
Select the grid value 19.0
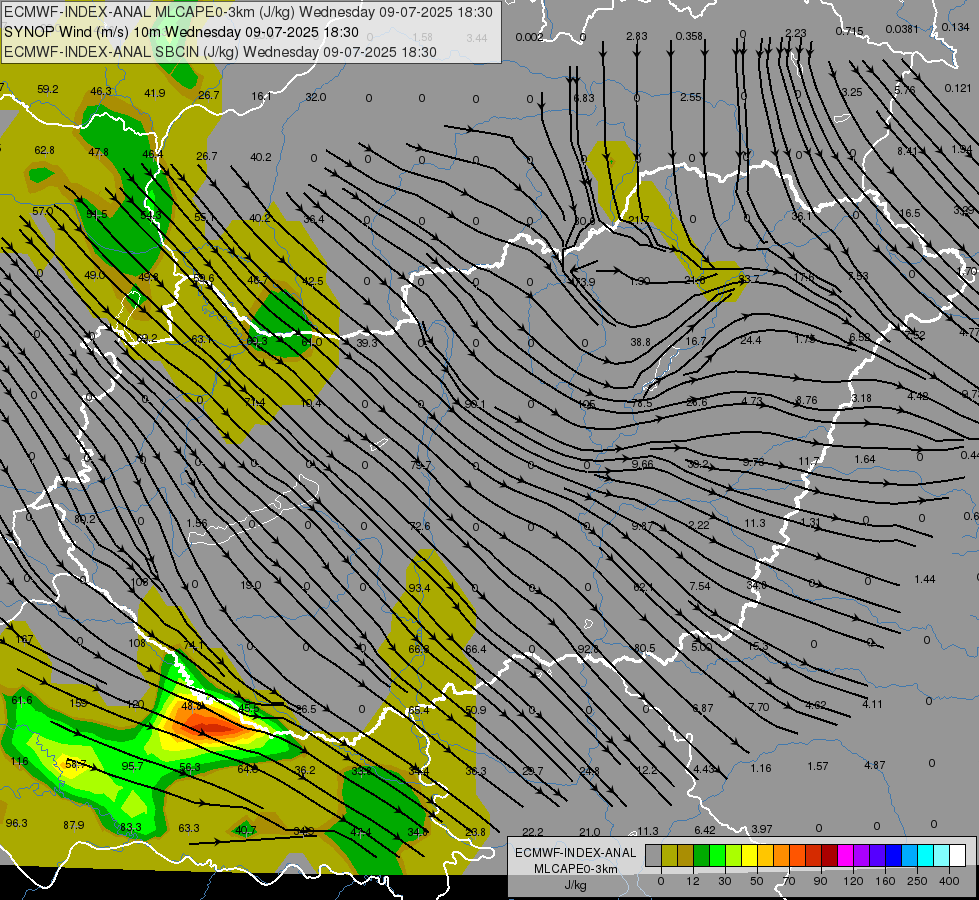250,585
